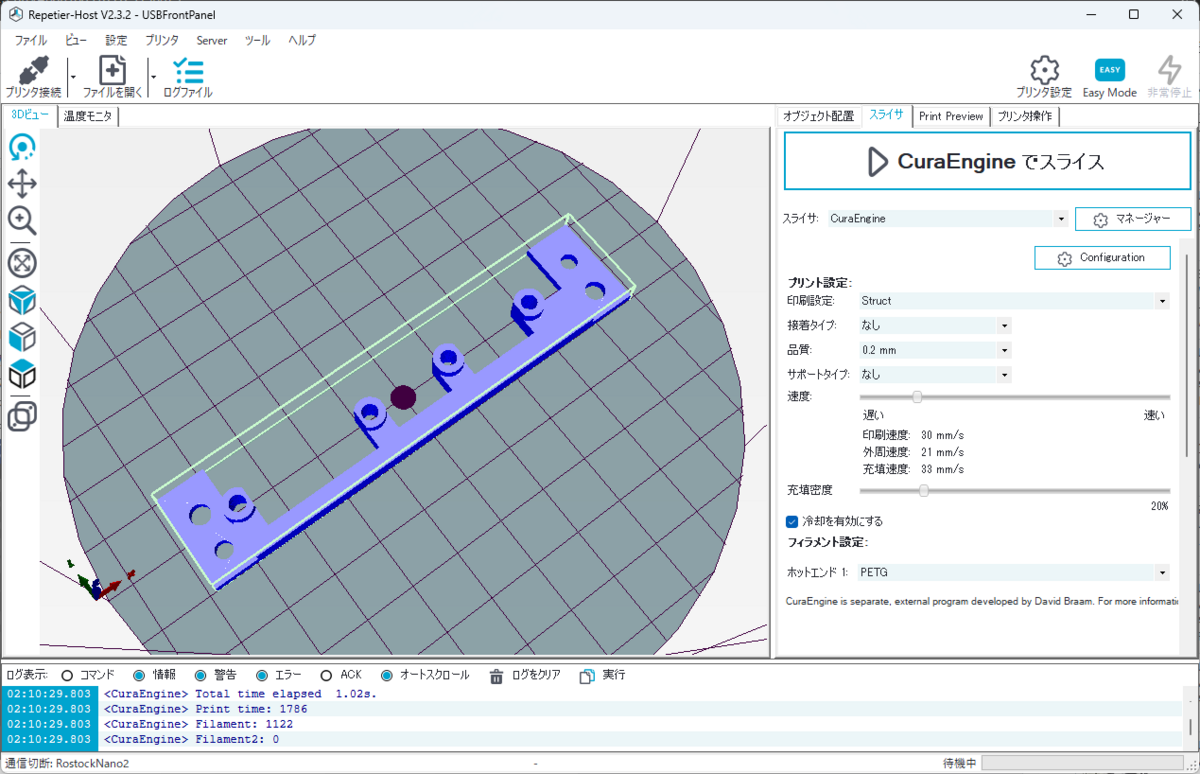Select the move view arrows tool
This screenshot has height=774, width=1200.
tap(22, 184)
